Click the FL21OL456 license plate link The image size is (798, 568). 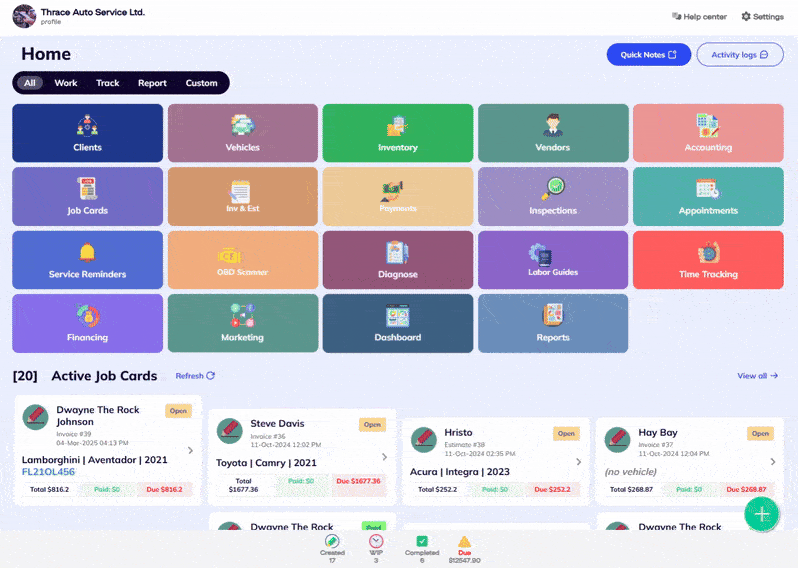48,472
